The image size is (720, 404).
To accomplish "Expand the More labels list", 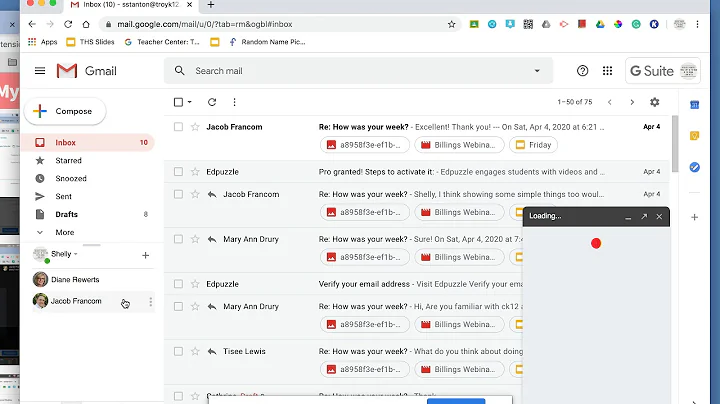I will point(64,232).
